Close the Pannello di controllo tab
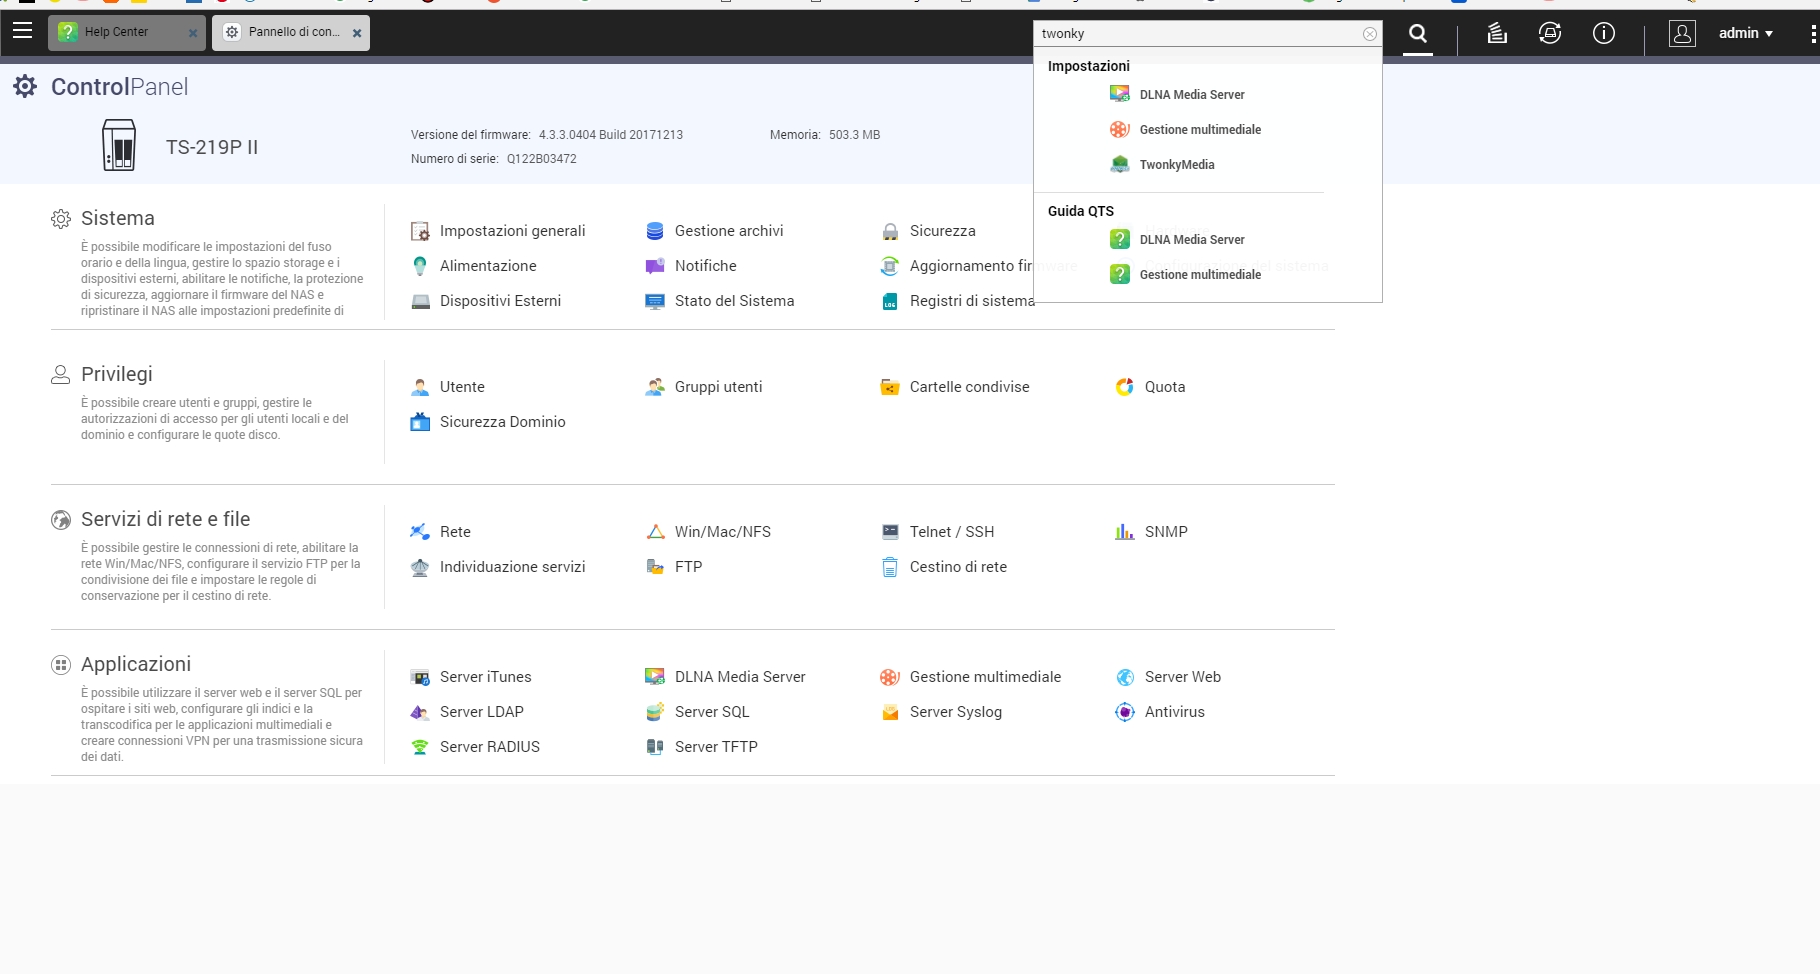Viewport: 1820px width, 974px height. click(x=357, y=33)
